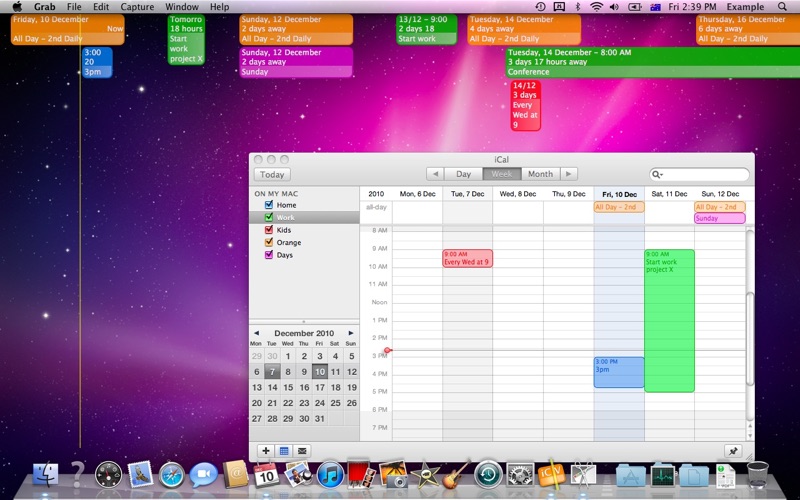
Task: Switch to Month view
Action: coord(540,174)
